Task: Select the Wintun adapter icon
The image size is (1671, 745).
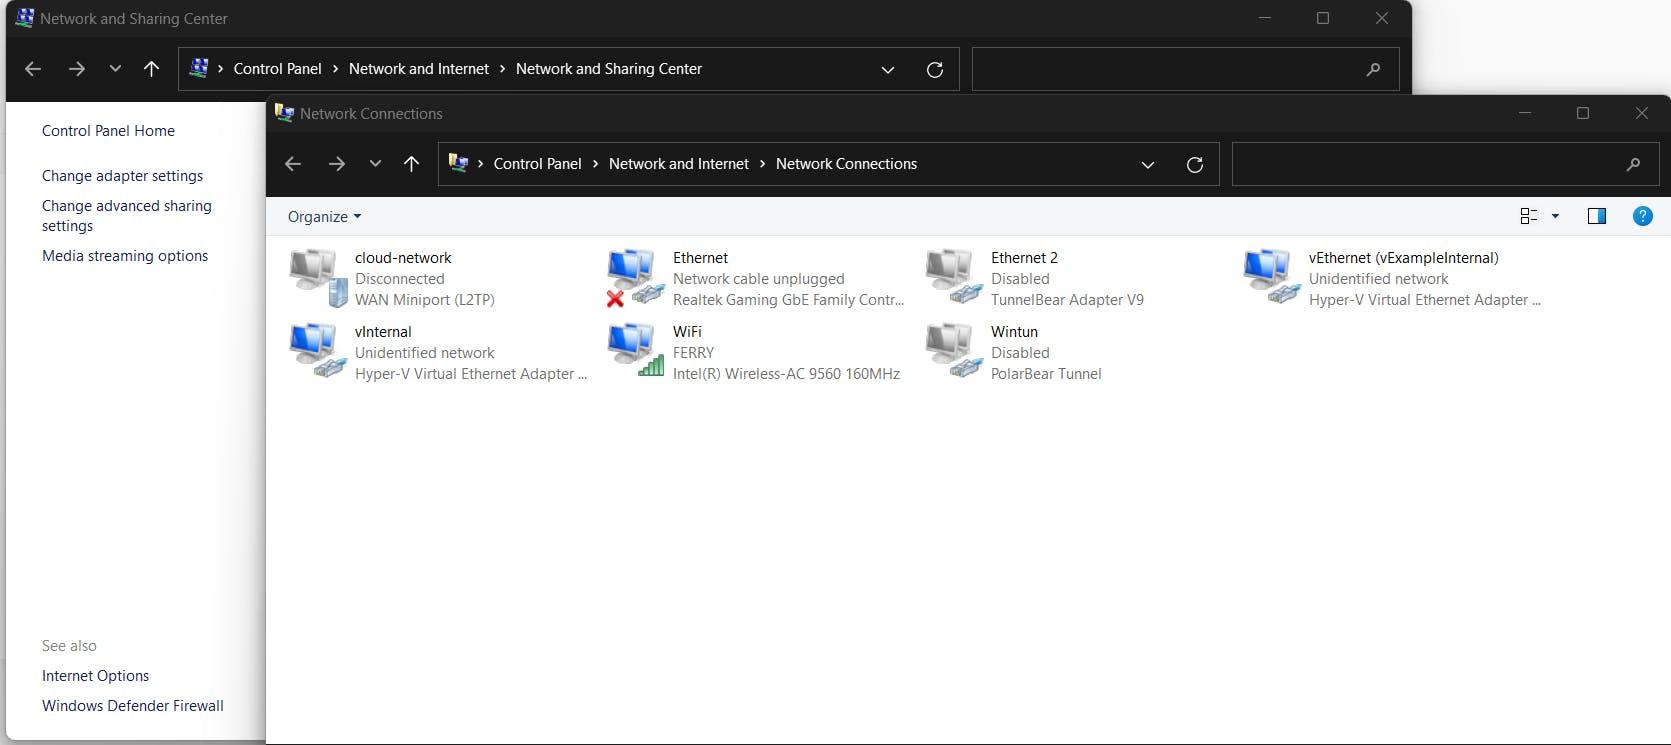Action: click(954, 352)
